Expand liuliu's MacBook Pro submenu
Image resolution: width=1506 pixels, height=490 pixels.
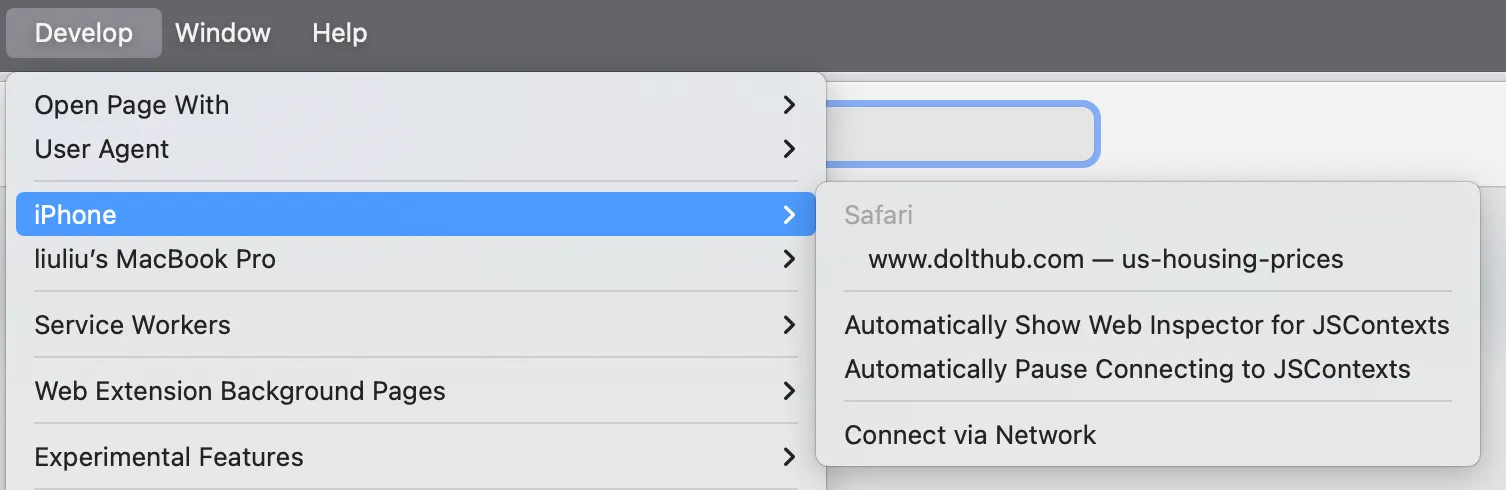[x=155, y=259]
